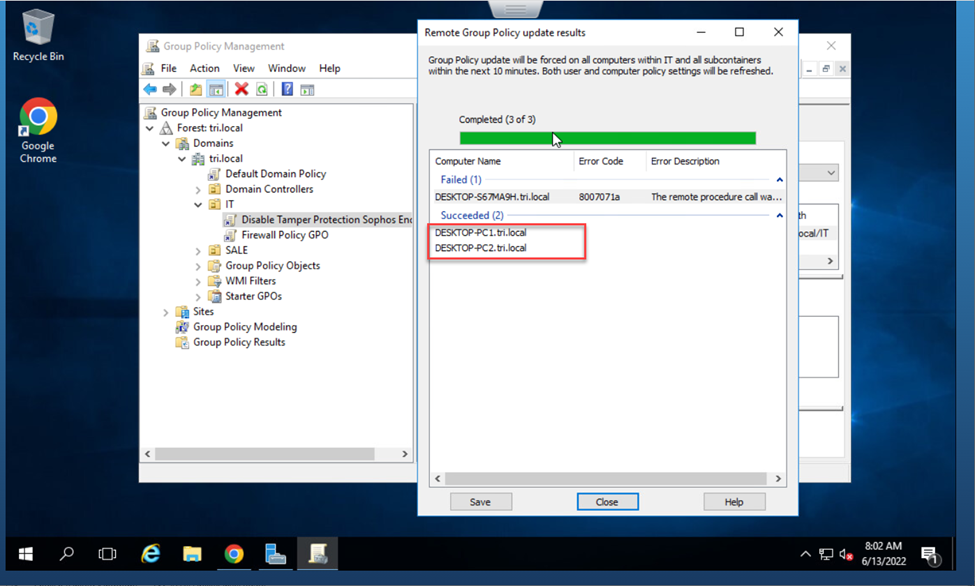Launch Internet Explorer from taskbar

coord(150,554)
